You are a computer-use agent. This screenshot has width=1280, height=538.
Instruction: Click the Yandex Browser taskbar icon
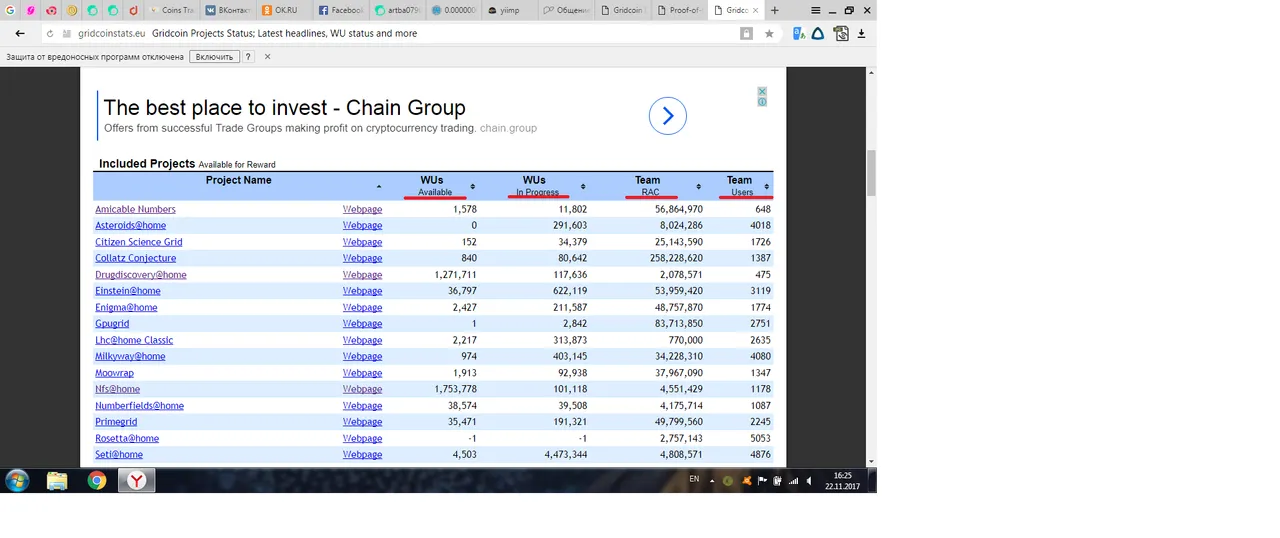tap(136, 481)
